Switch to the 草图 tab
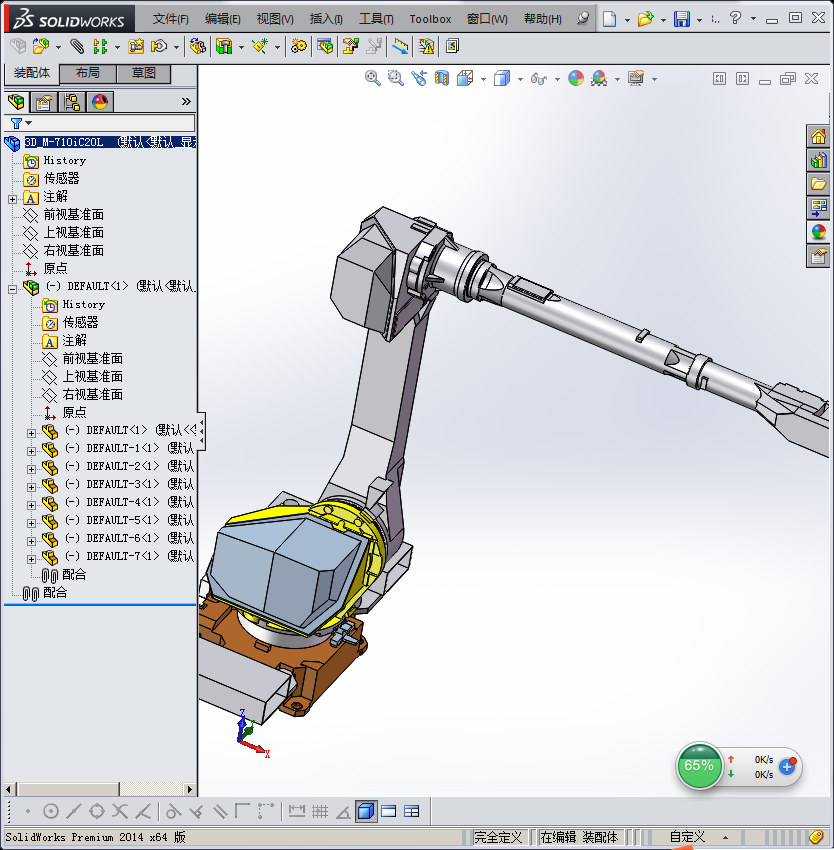Image resolution: width=834 pixels, height=850 pixels. pos(144,74)
